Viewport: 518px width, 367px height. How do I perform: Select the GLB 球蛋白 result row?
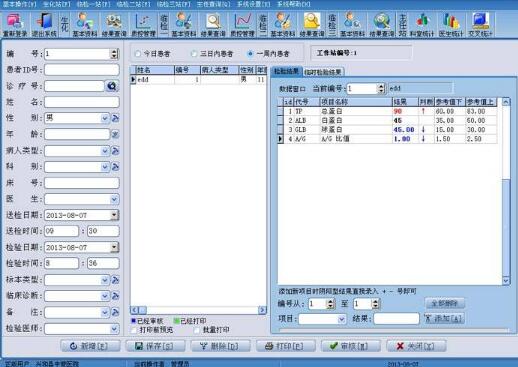pos(387,130)
